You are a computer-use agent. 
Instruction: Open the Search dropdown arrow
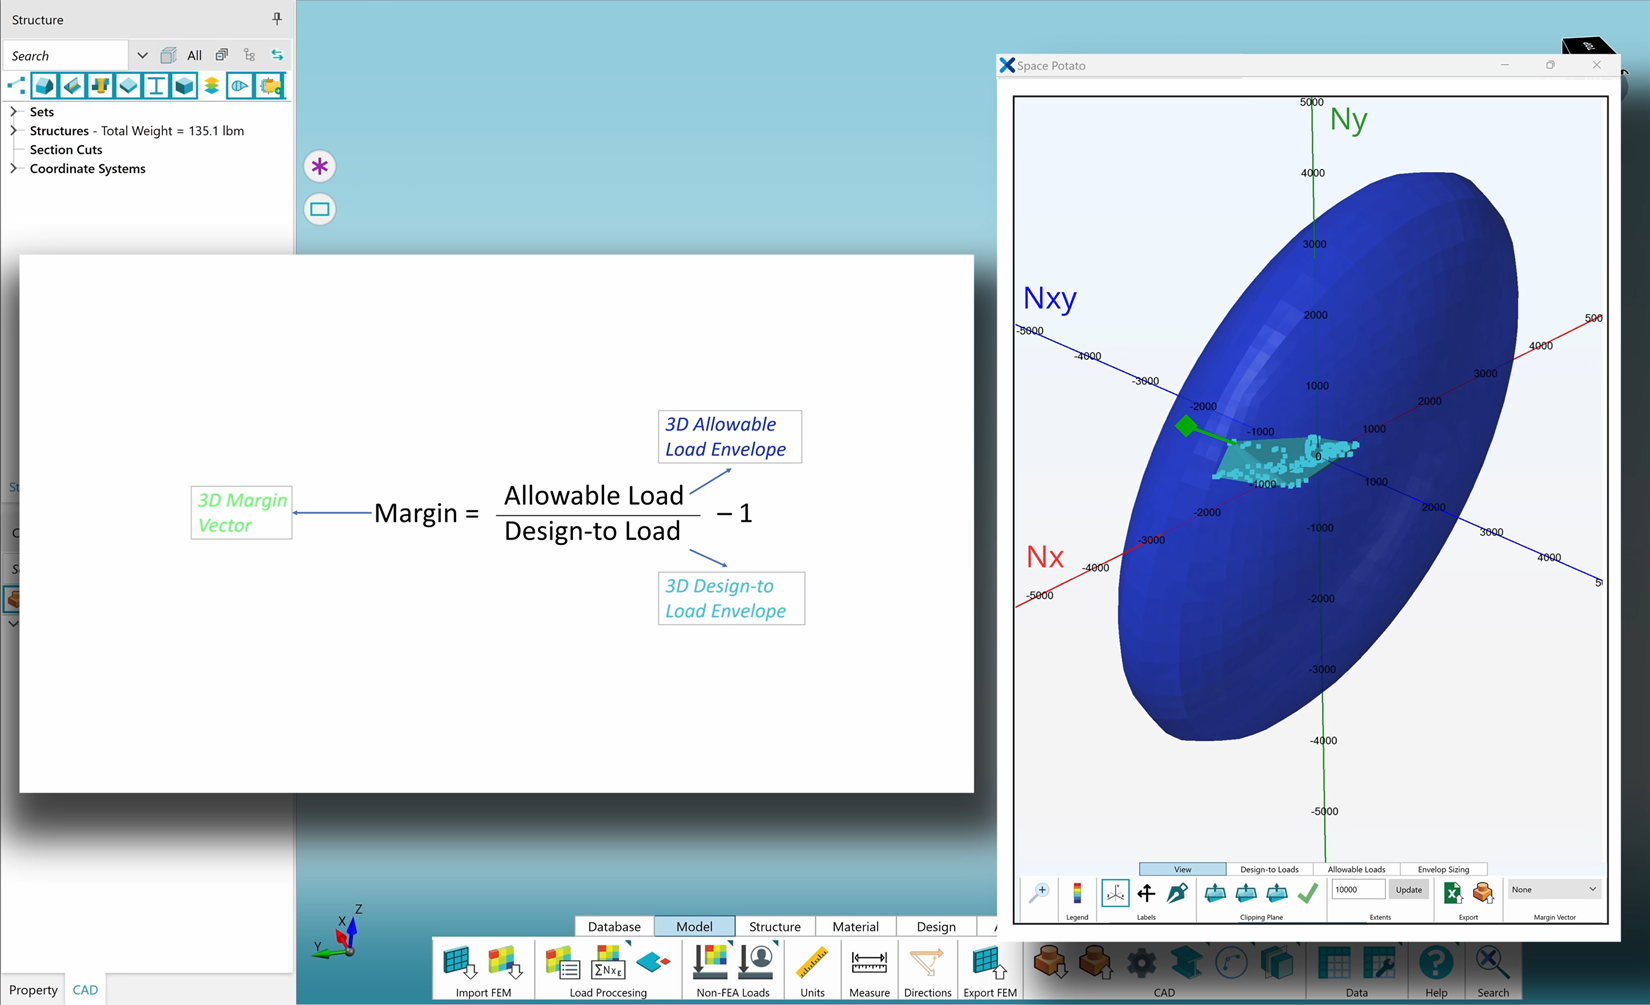pos(142,56)
